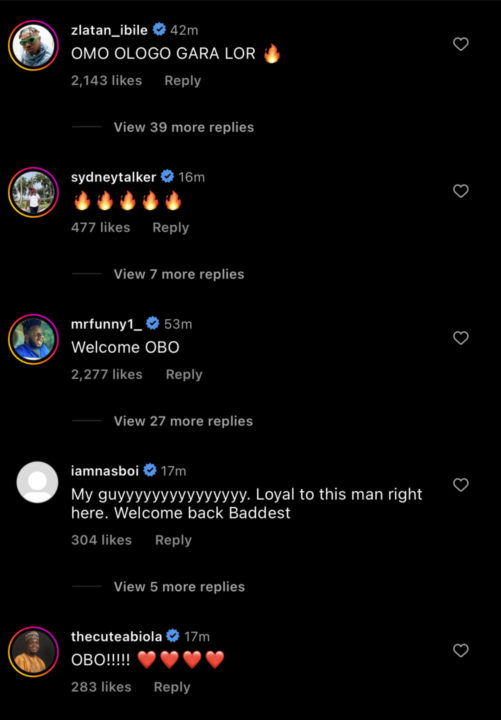View mrfunny1_'s avatar story
Viewport: 501px width, 720px height.
point(33,339)
